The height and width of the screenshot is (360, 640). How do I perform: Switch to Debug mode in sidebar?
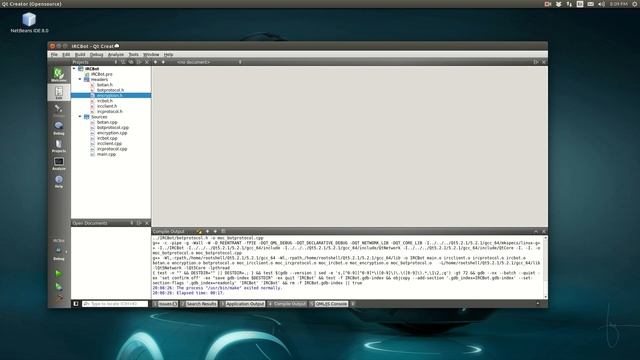(59, 127)
